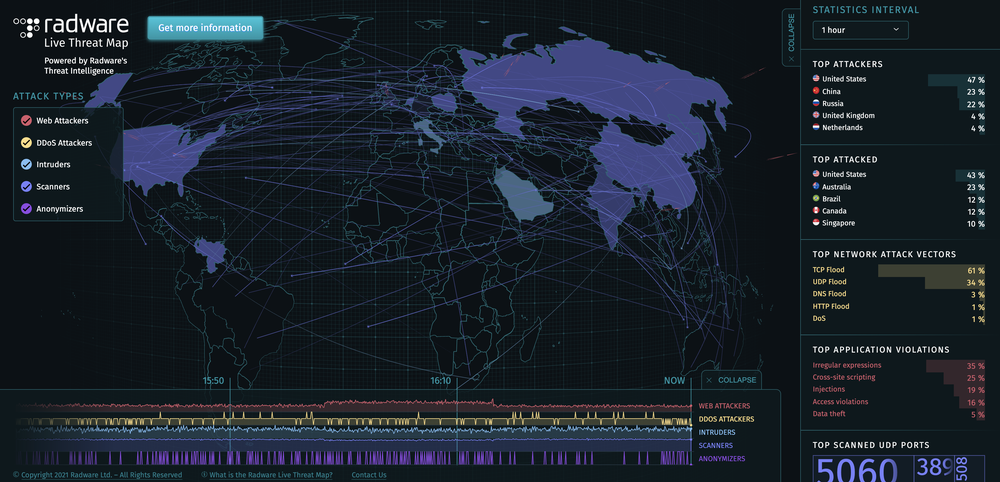Click the United States flag in Top Attacked

816,174
